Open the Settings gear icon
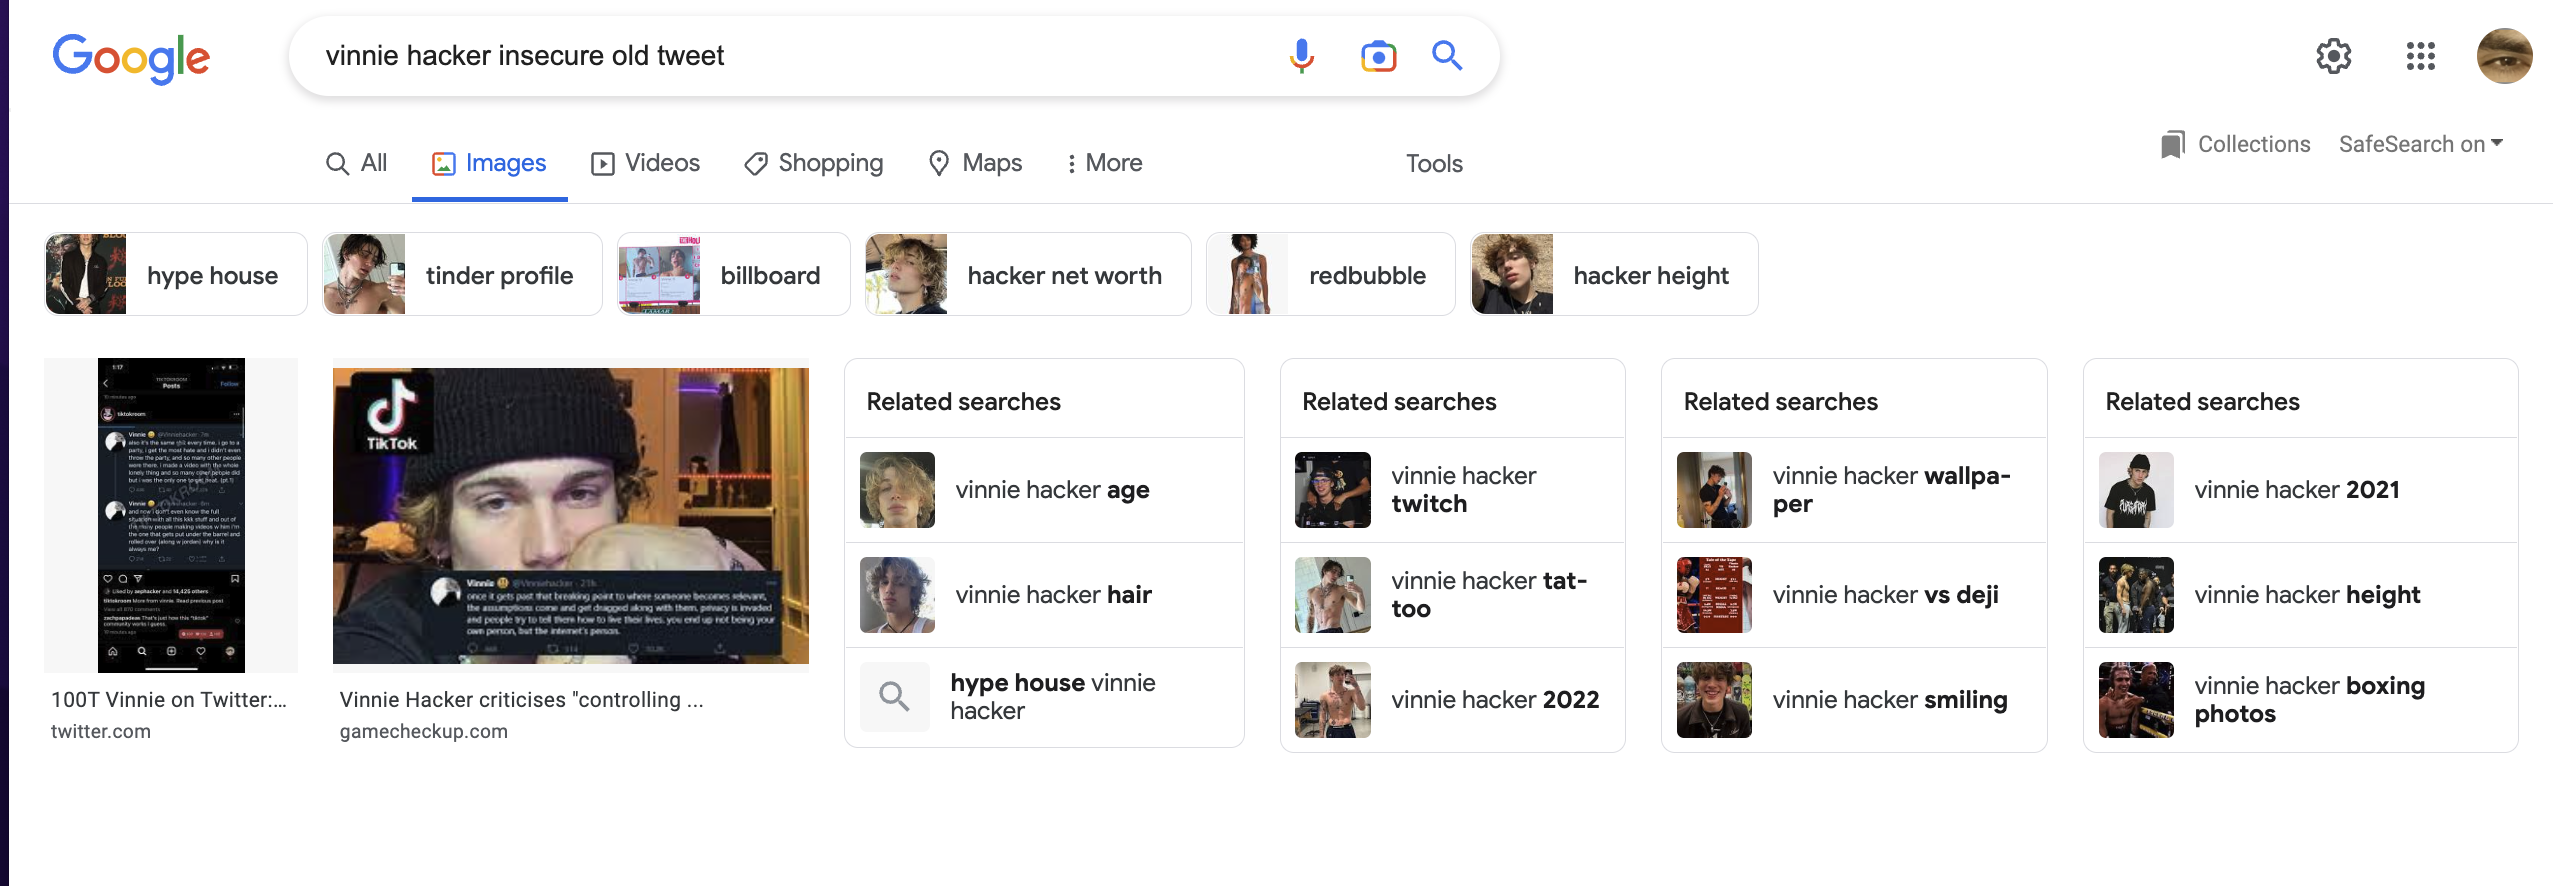 [x=2333, y=56]
